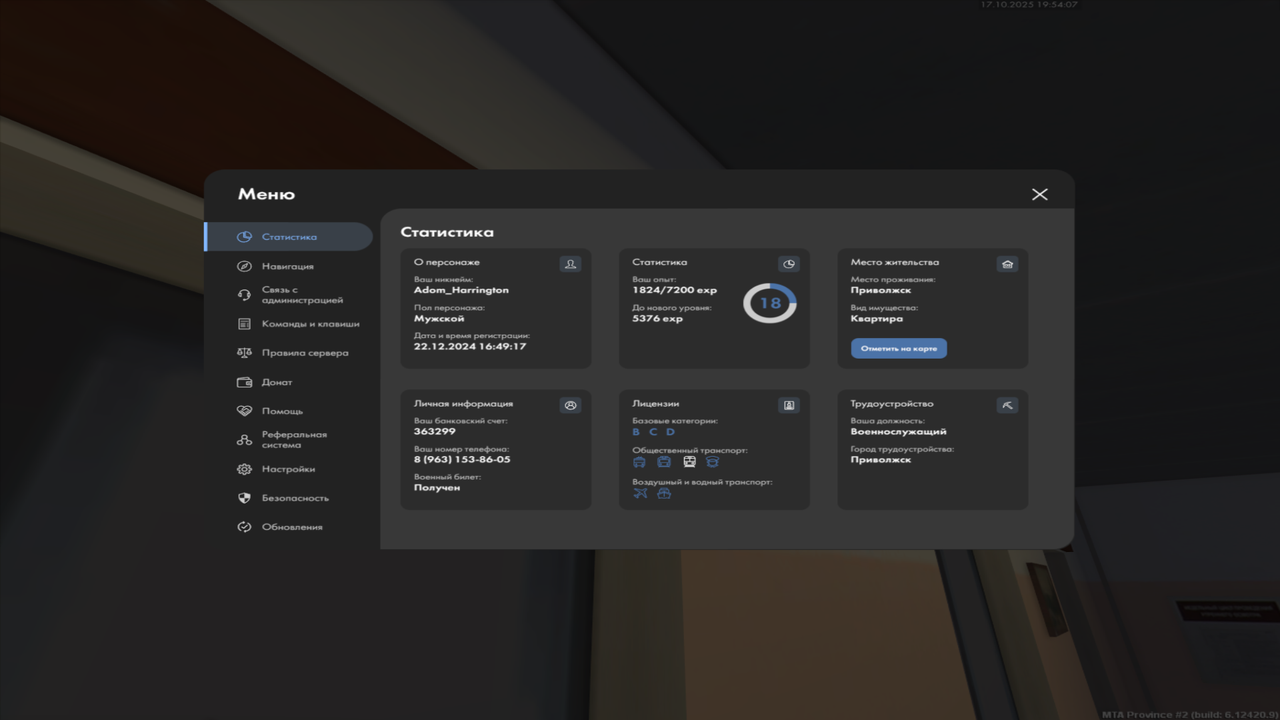Image resolution: width=1280 pixels, height=720 pixels.
Task: Click the face icon on Личная информация card
Action: click(571, 405)
